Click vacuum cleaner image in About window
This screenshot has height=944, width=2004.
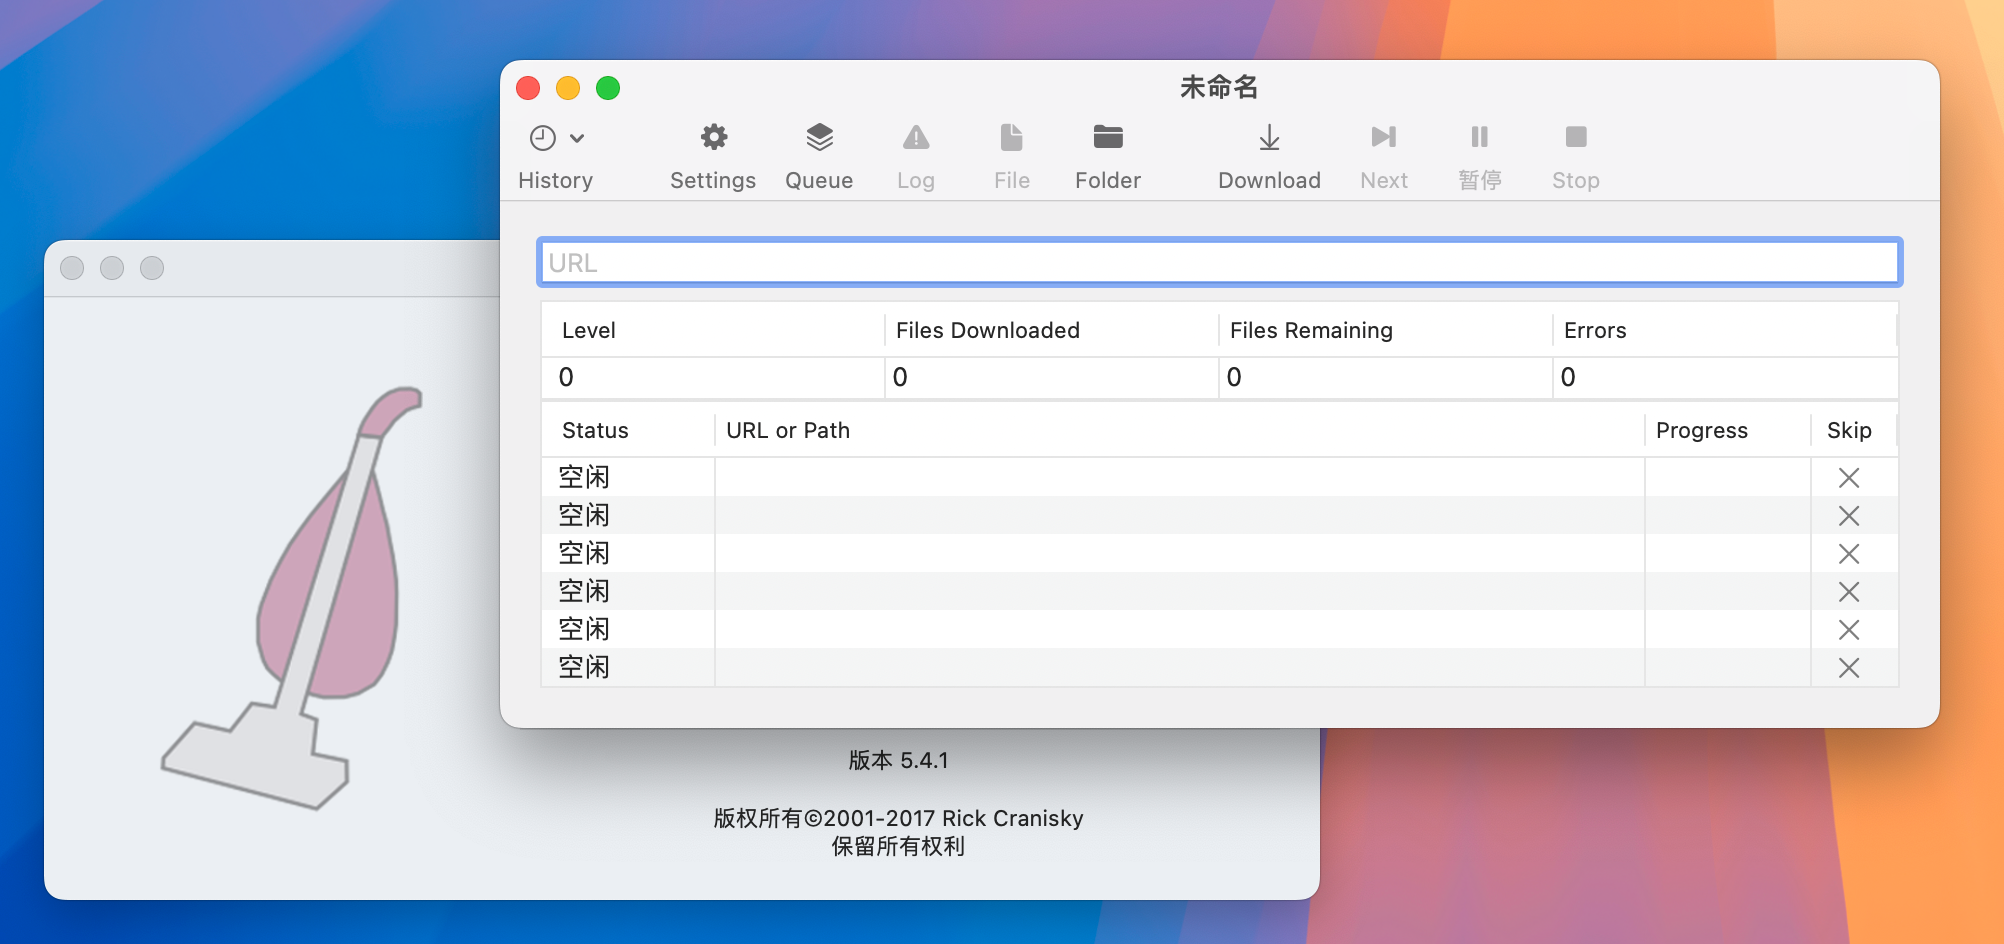pos(292,598)
